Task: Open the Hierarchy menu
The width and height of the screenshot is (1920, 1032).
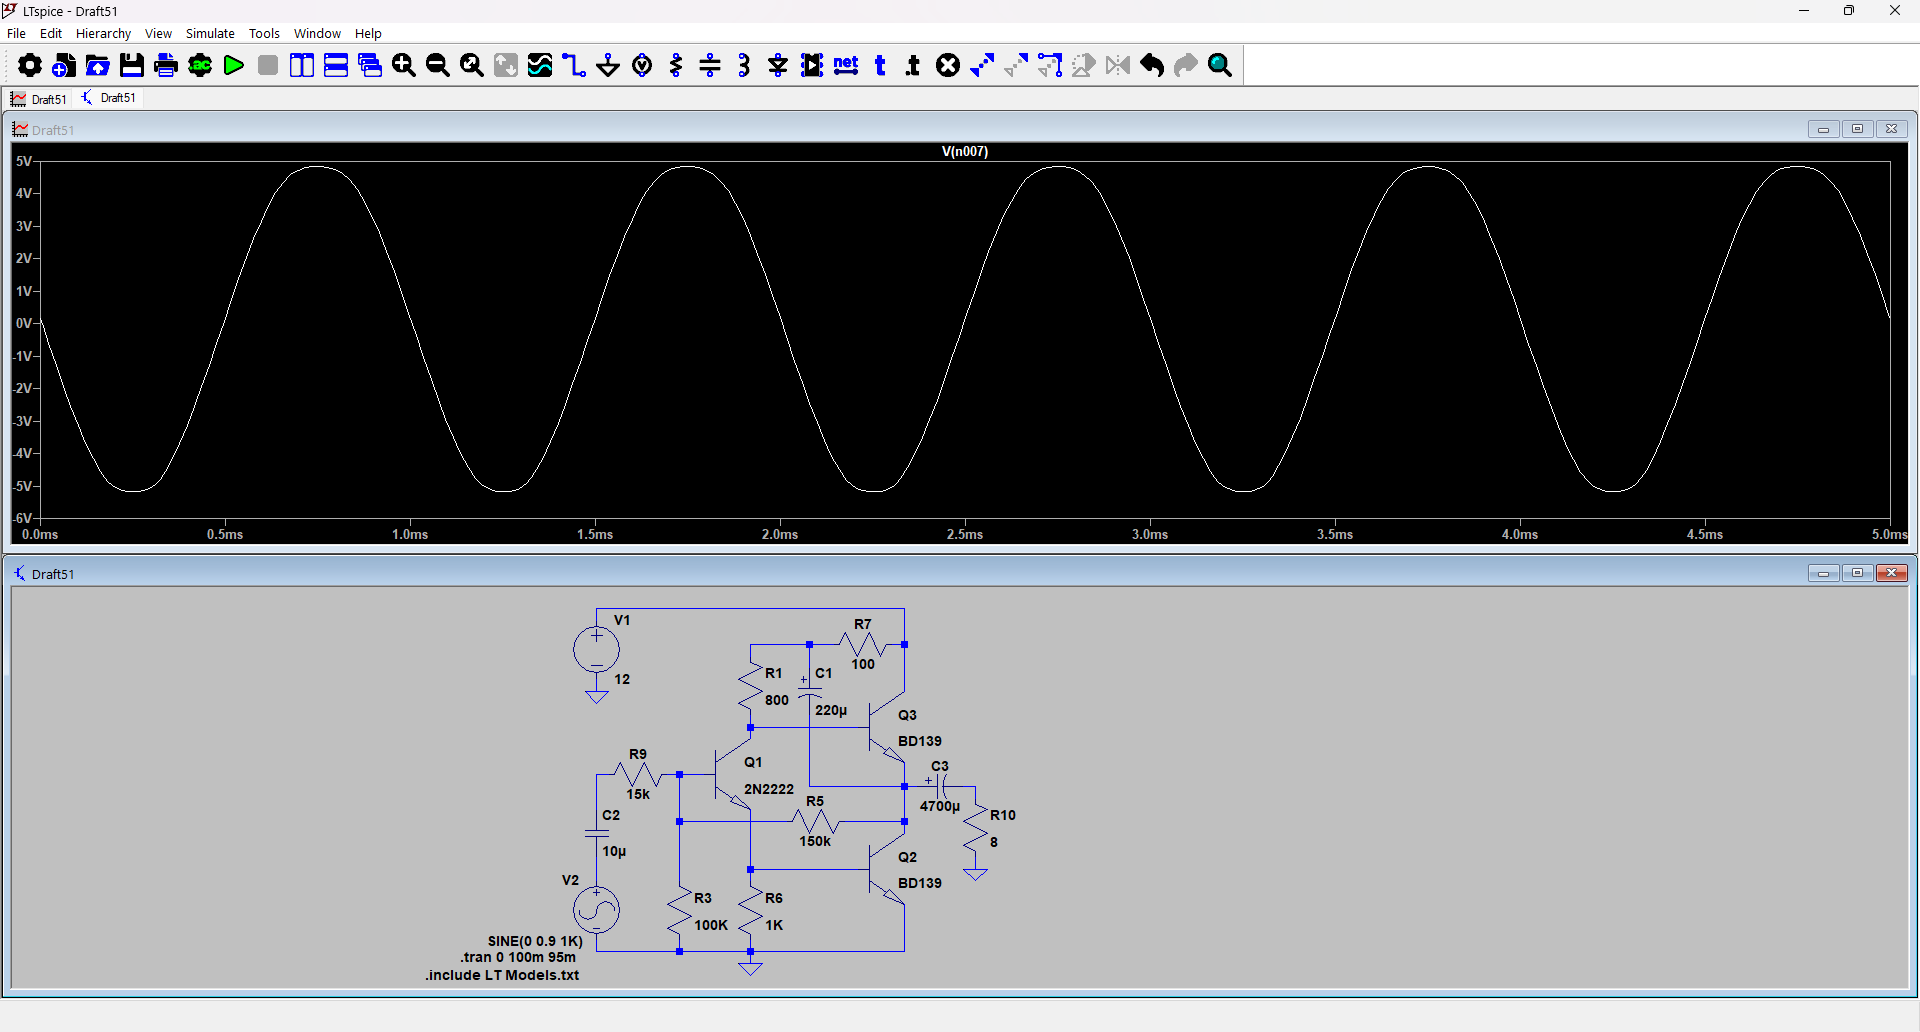Action: (103, 33)
